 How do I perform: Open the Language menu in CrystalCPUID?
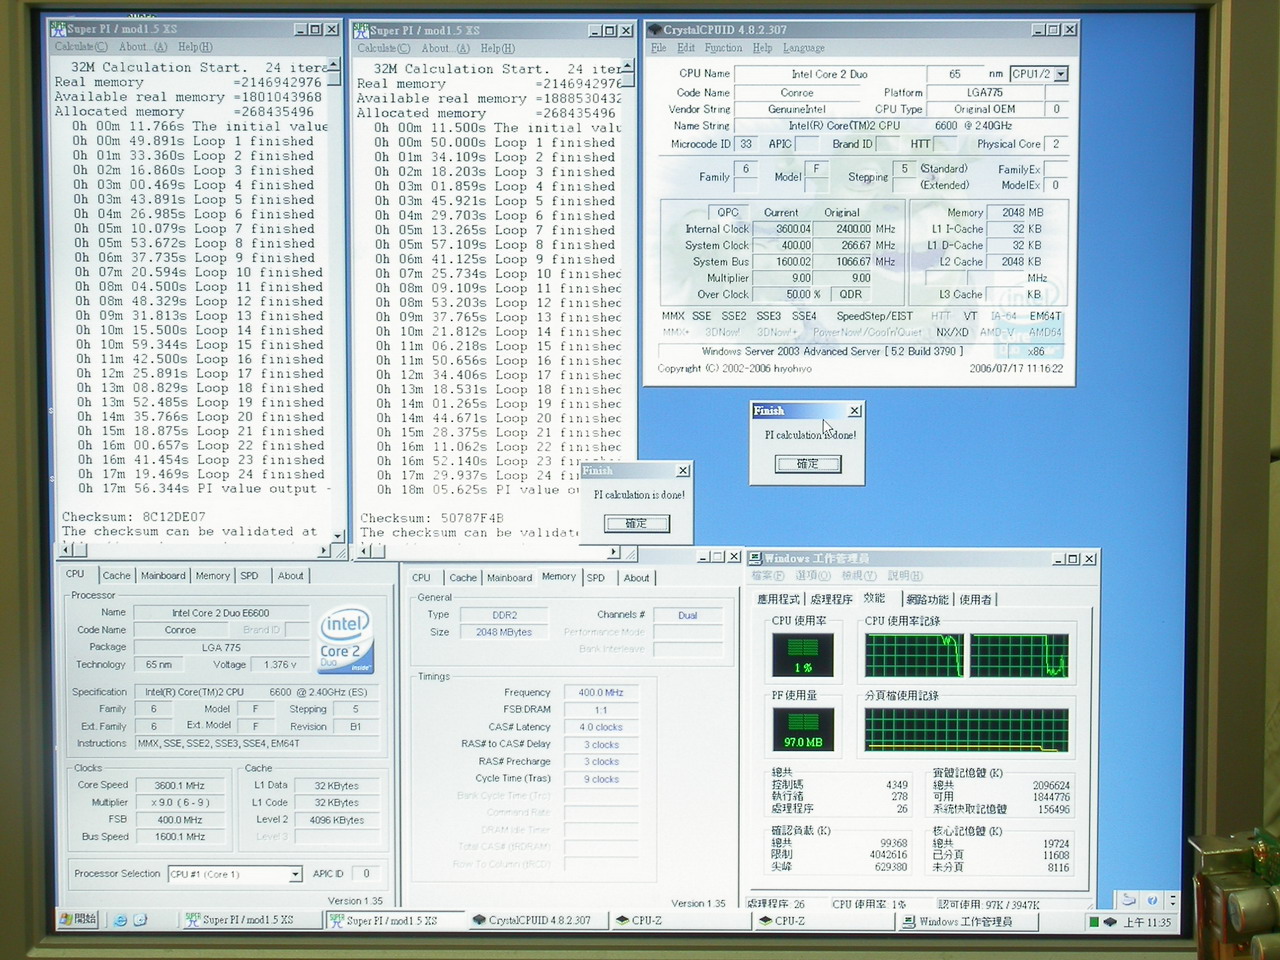[x=803, y=48]
